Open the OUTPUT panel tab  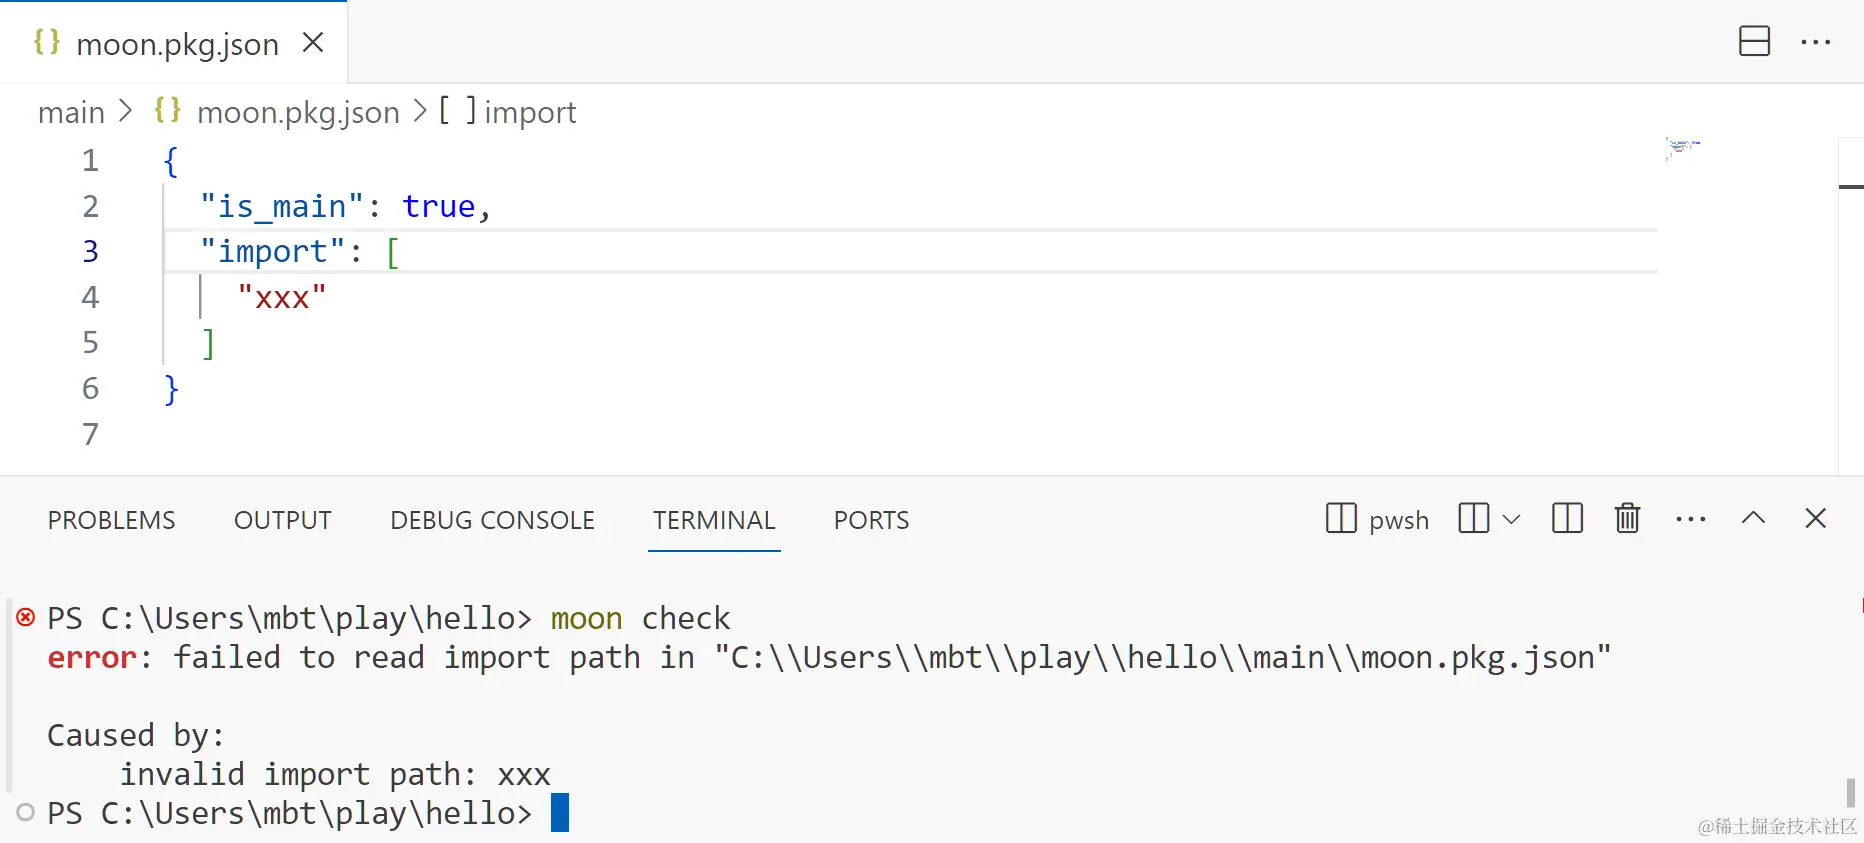[x=282, y=520]
